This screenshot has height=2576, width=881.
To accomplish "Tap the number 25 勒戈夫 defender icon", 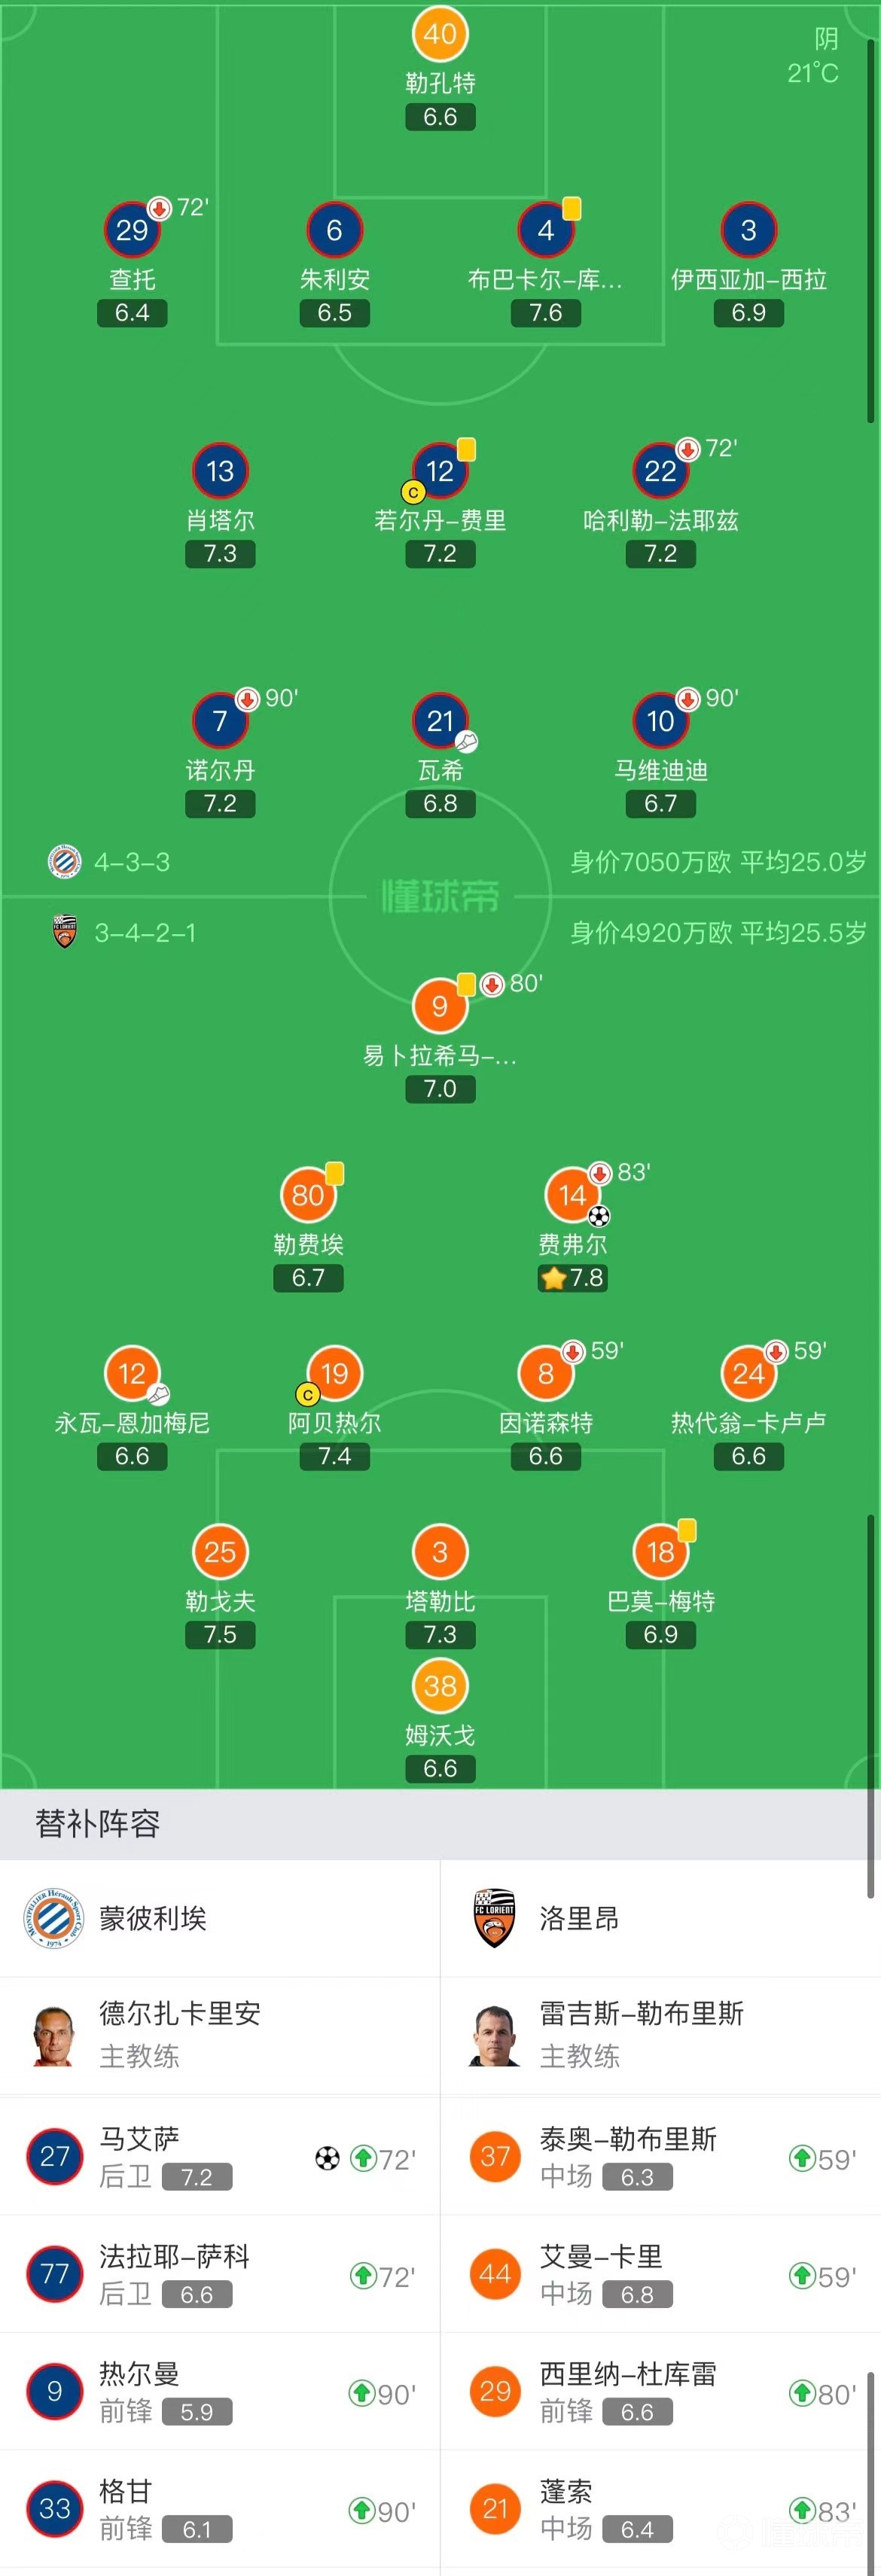I will (220, 1552).
